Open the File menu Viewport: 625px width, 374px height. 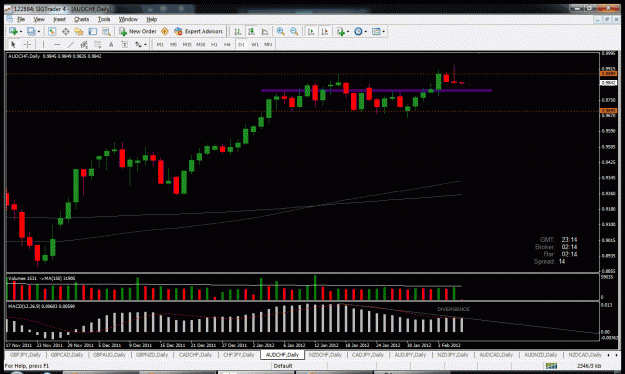pos(21,19)
